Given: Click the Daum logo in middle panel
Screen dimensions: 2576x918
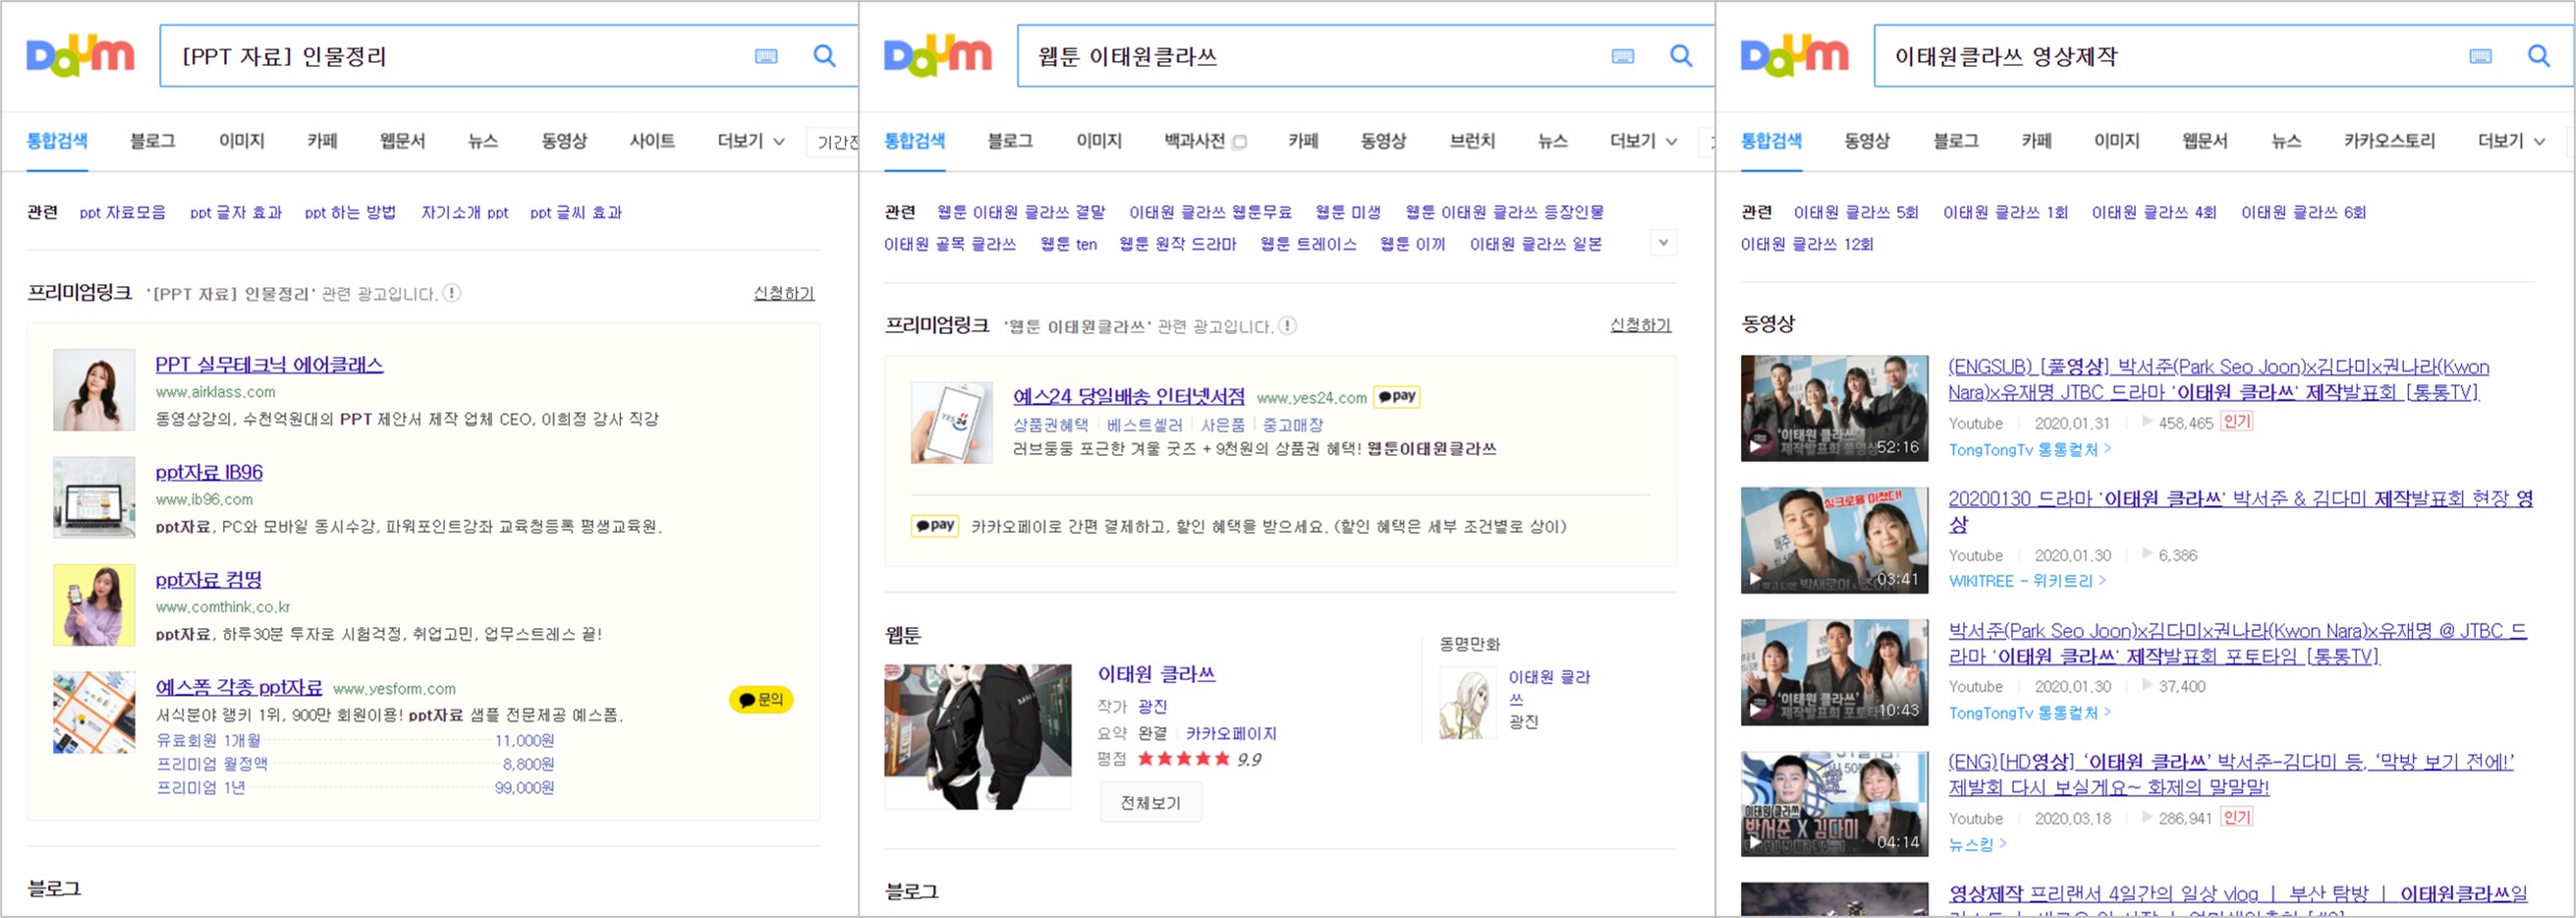Looking at the screenshot, I should 937,55.
